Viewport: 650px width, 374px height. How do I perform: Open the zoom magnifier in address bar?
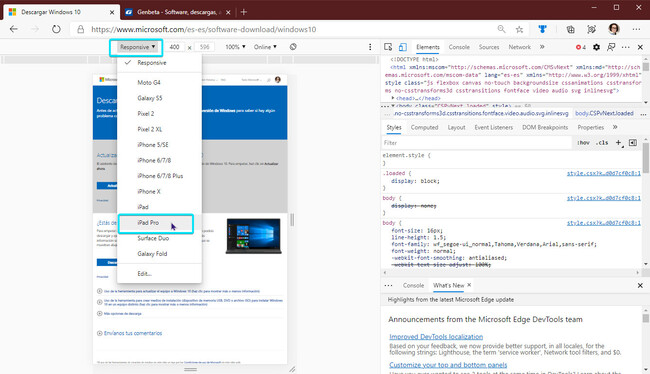(501, 29)
